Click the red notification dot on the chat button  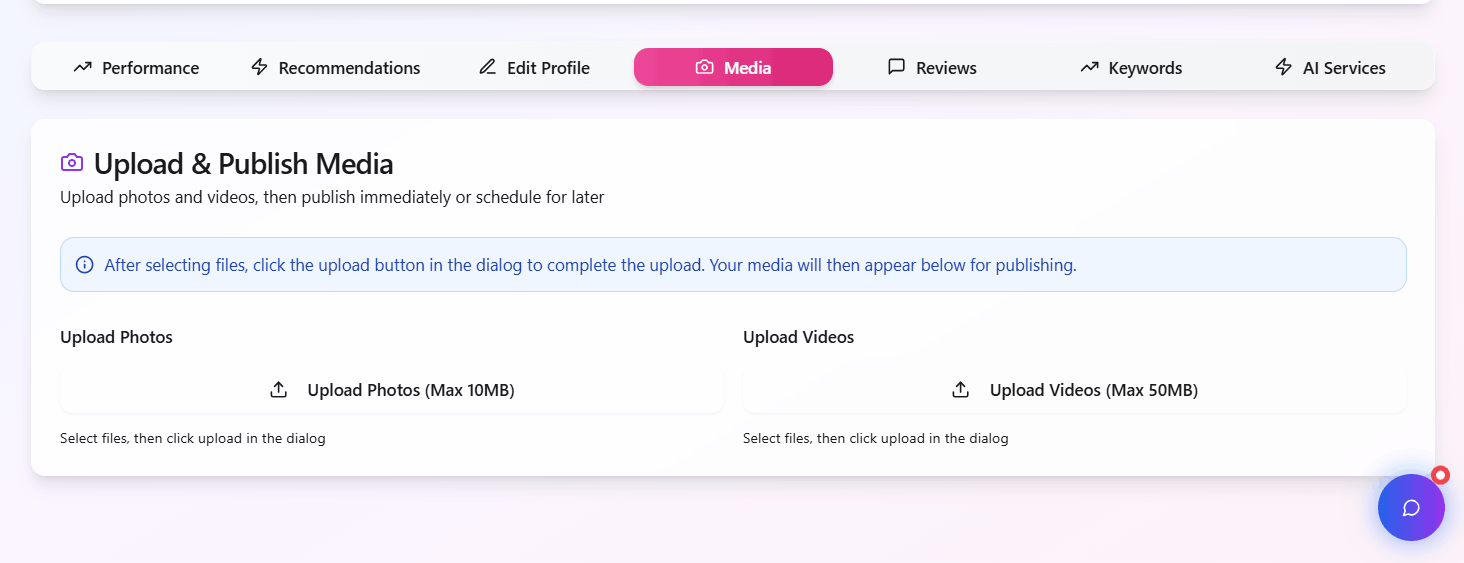pyautogui.click(x=1440, y=475)
